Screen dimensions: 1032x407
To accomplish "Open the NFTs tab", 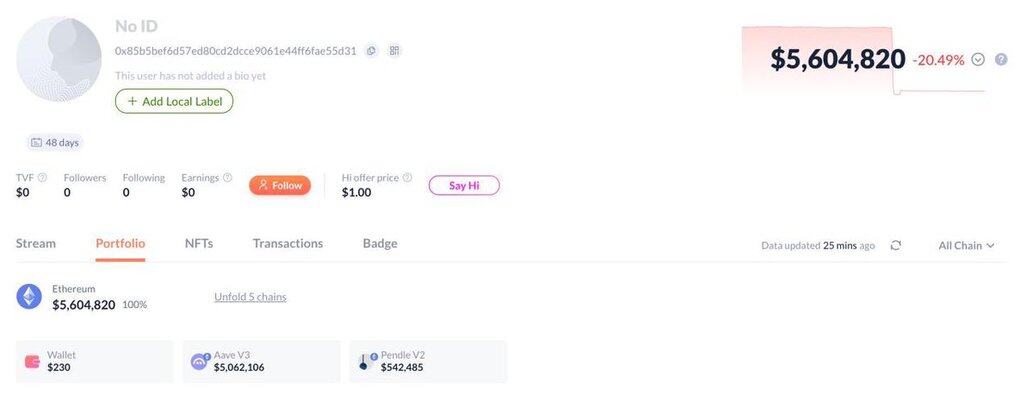I will click(199, 243).
